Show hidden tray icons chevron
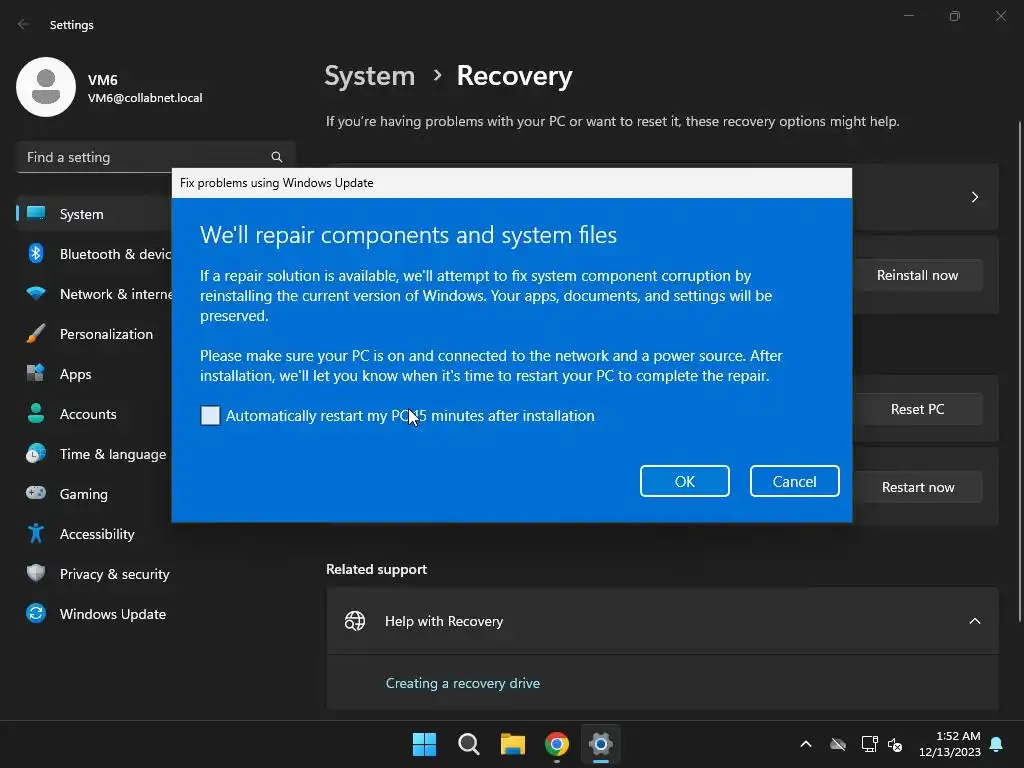The height and width of the screenshot is (768, 1024). coord(806,744)
